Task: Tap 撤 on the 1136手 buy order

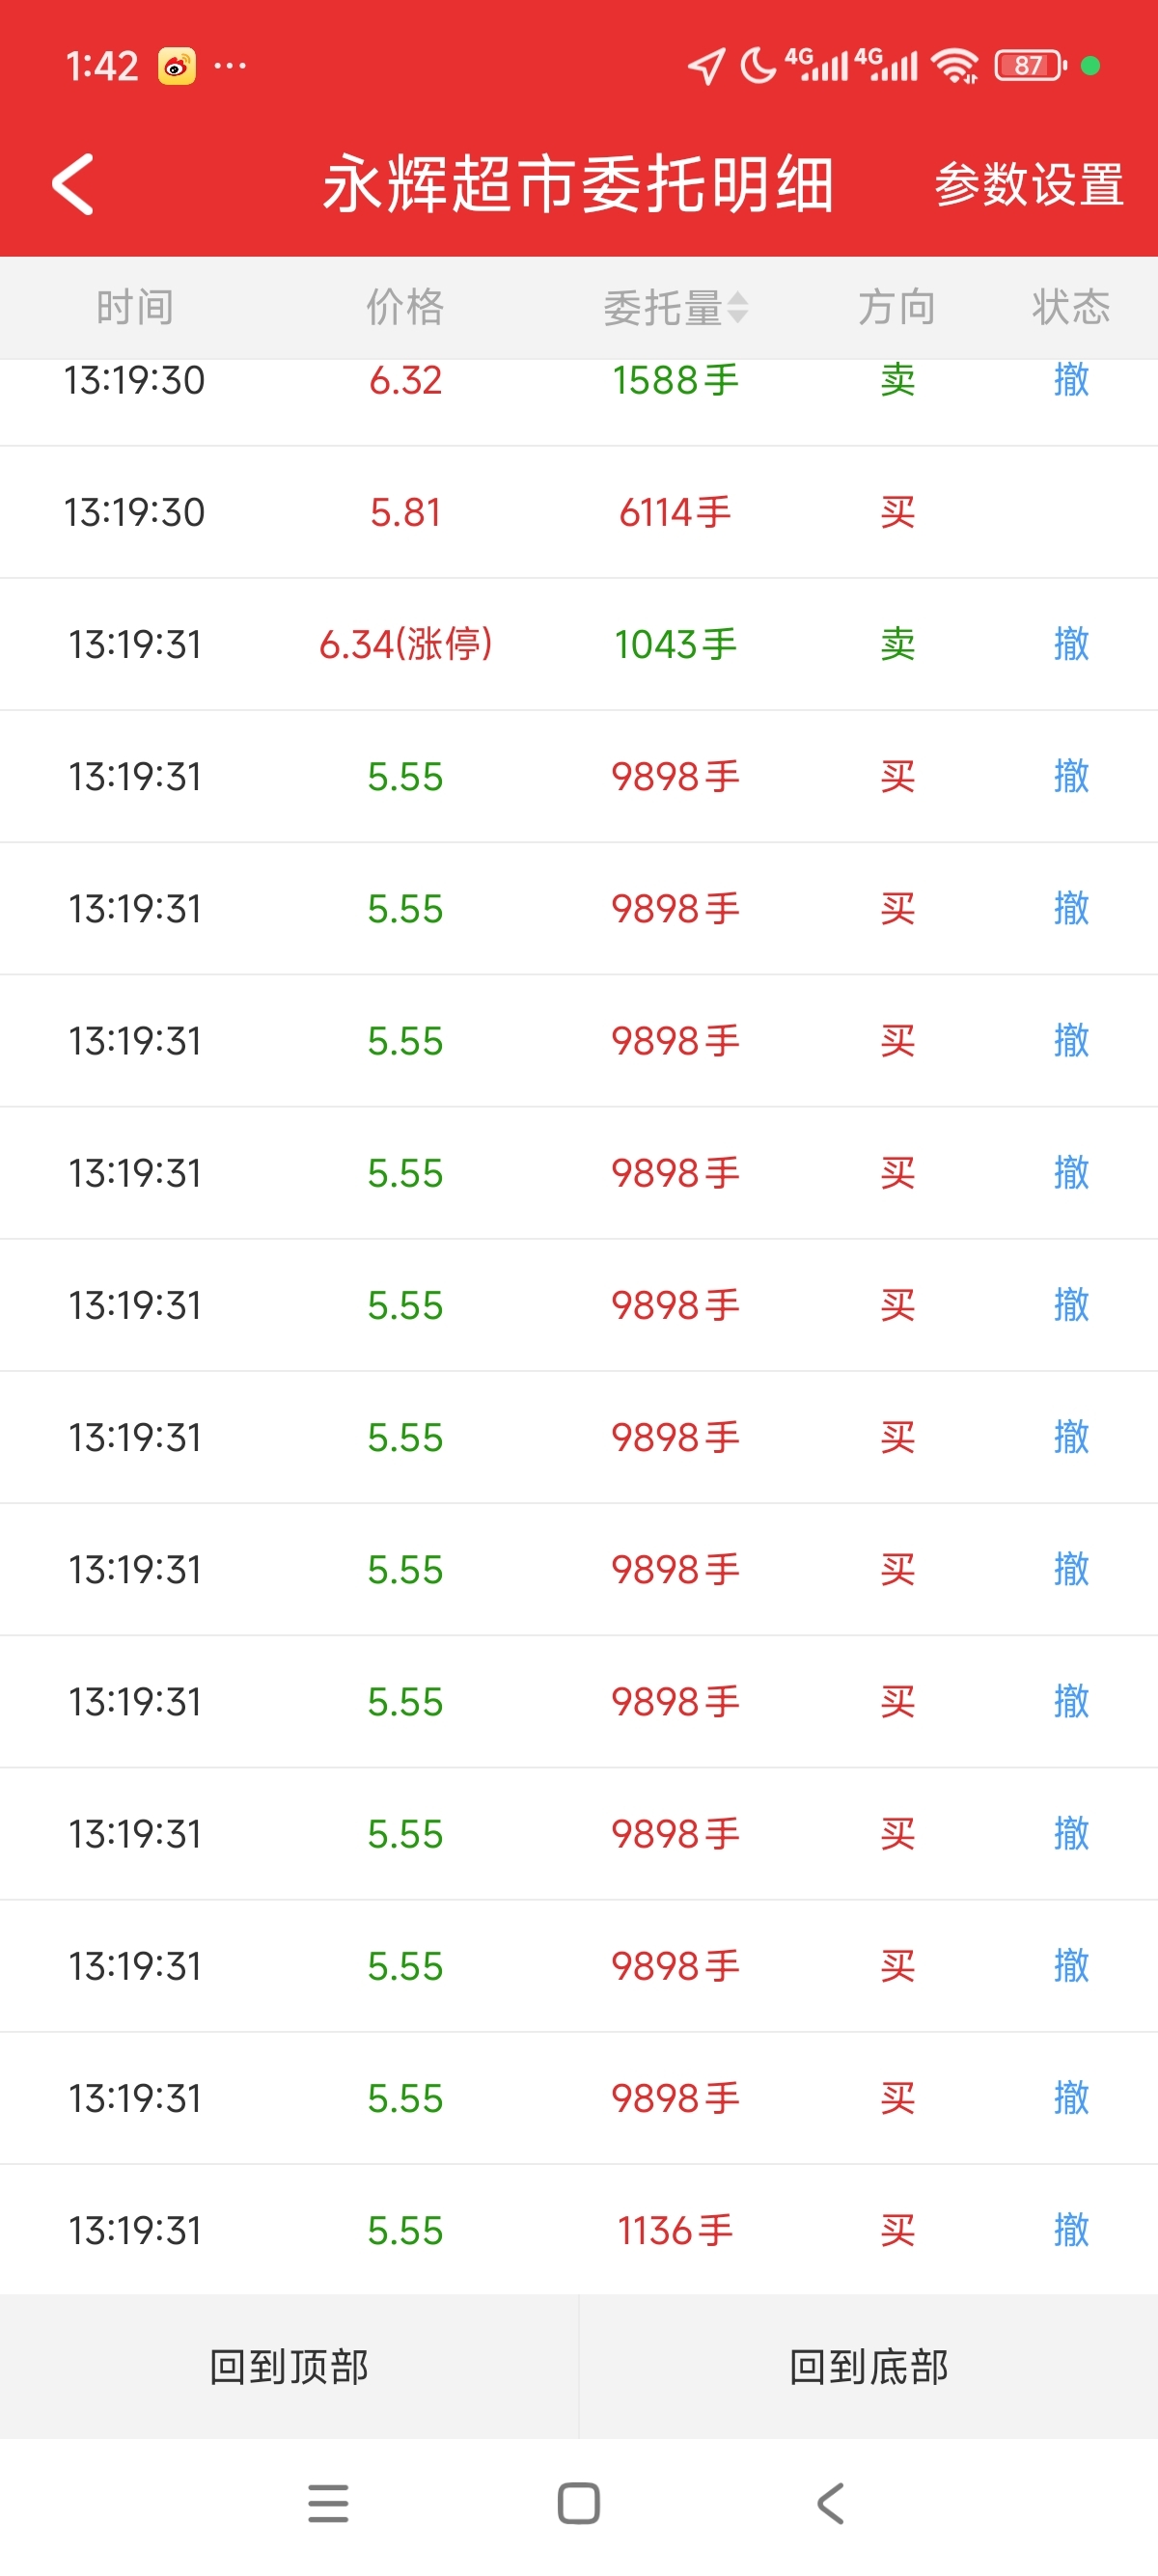Action: point(1070,2230)
